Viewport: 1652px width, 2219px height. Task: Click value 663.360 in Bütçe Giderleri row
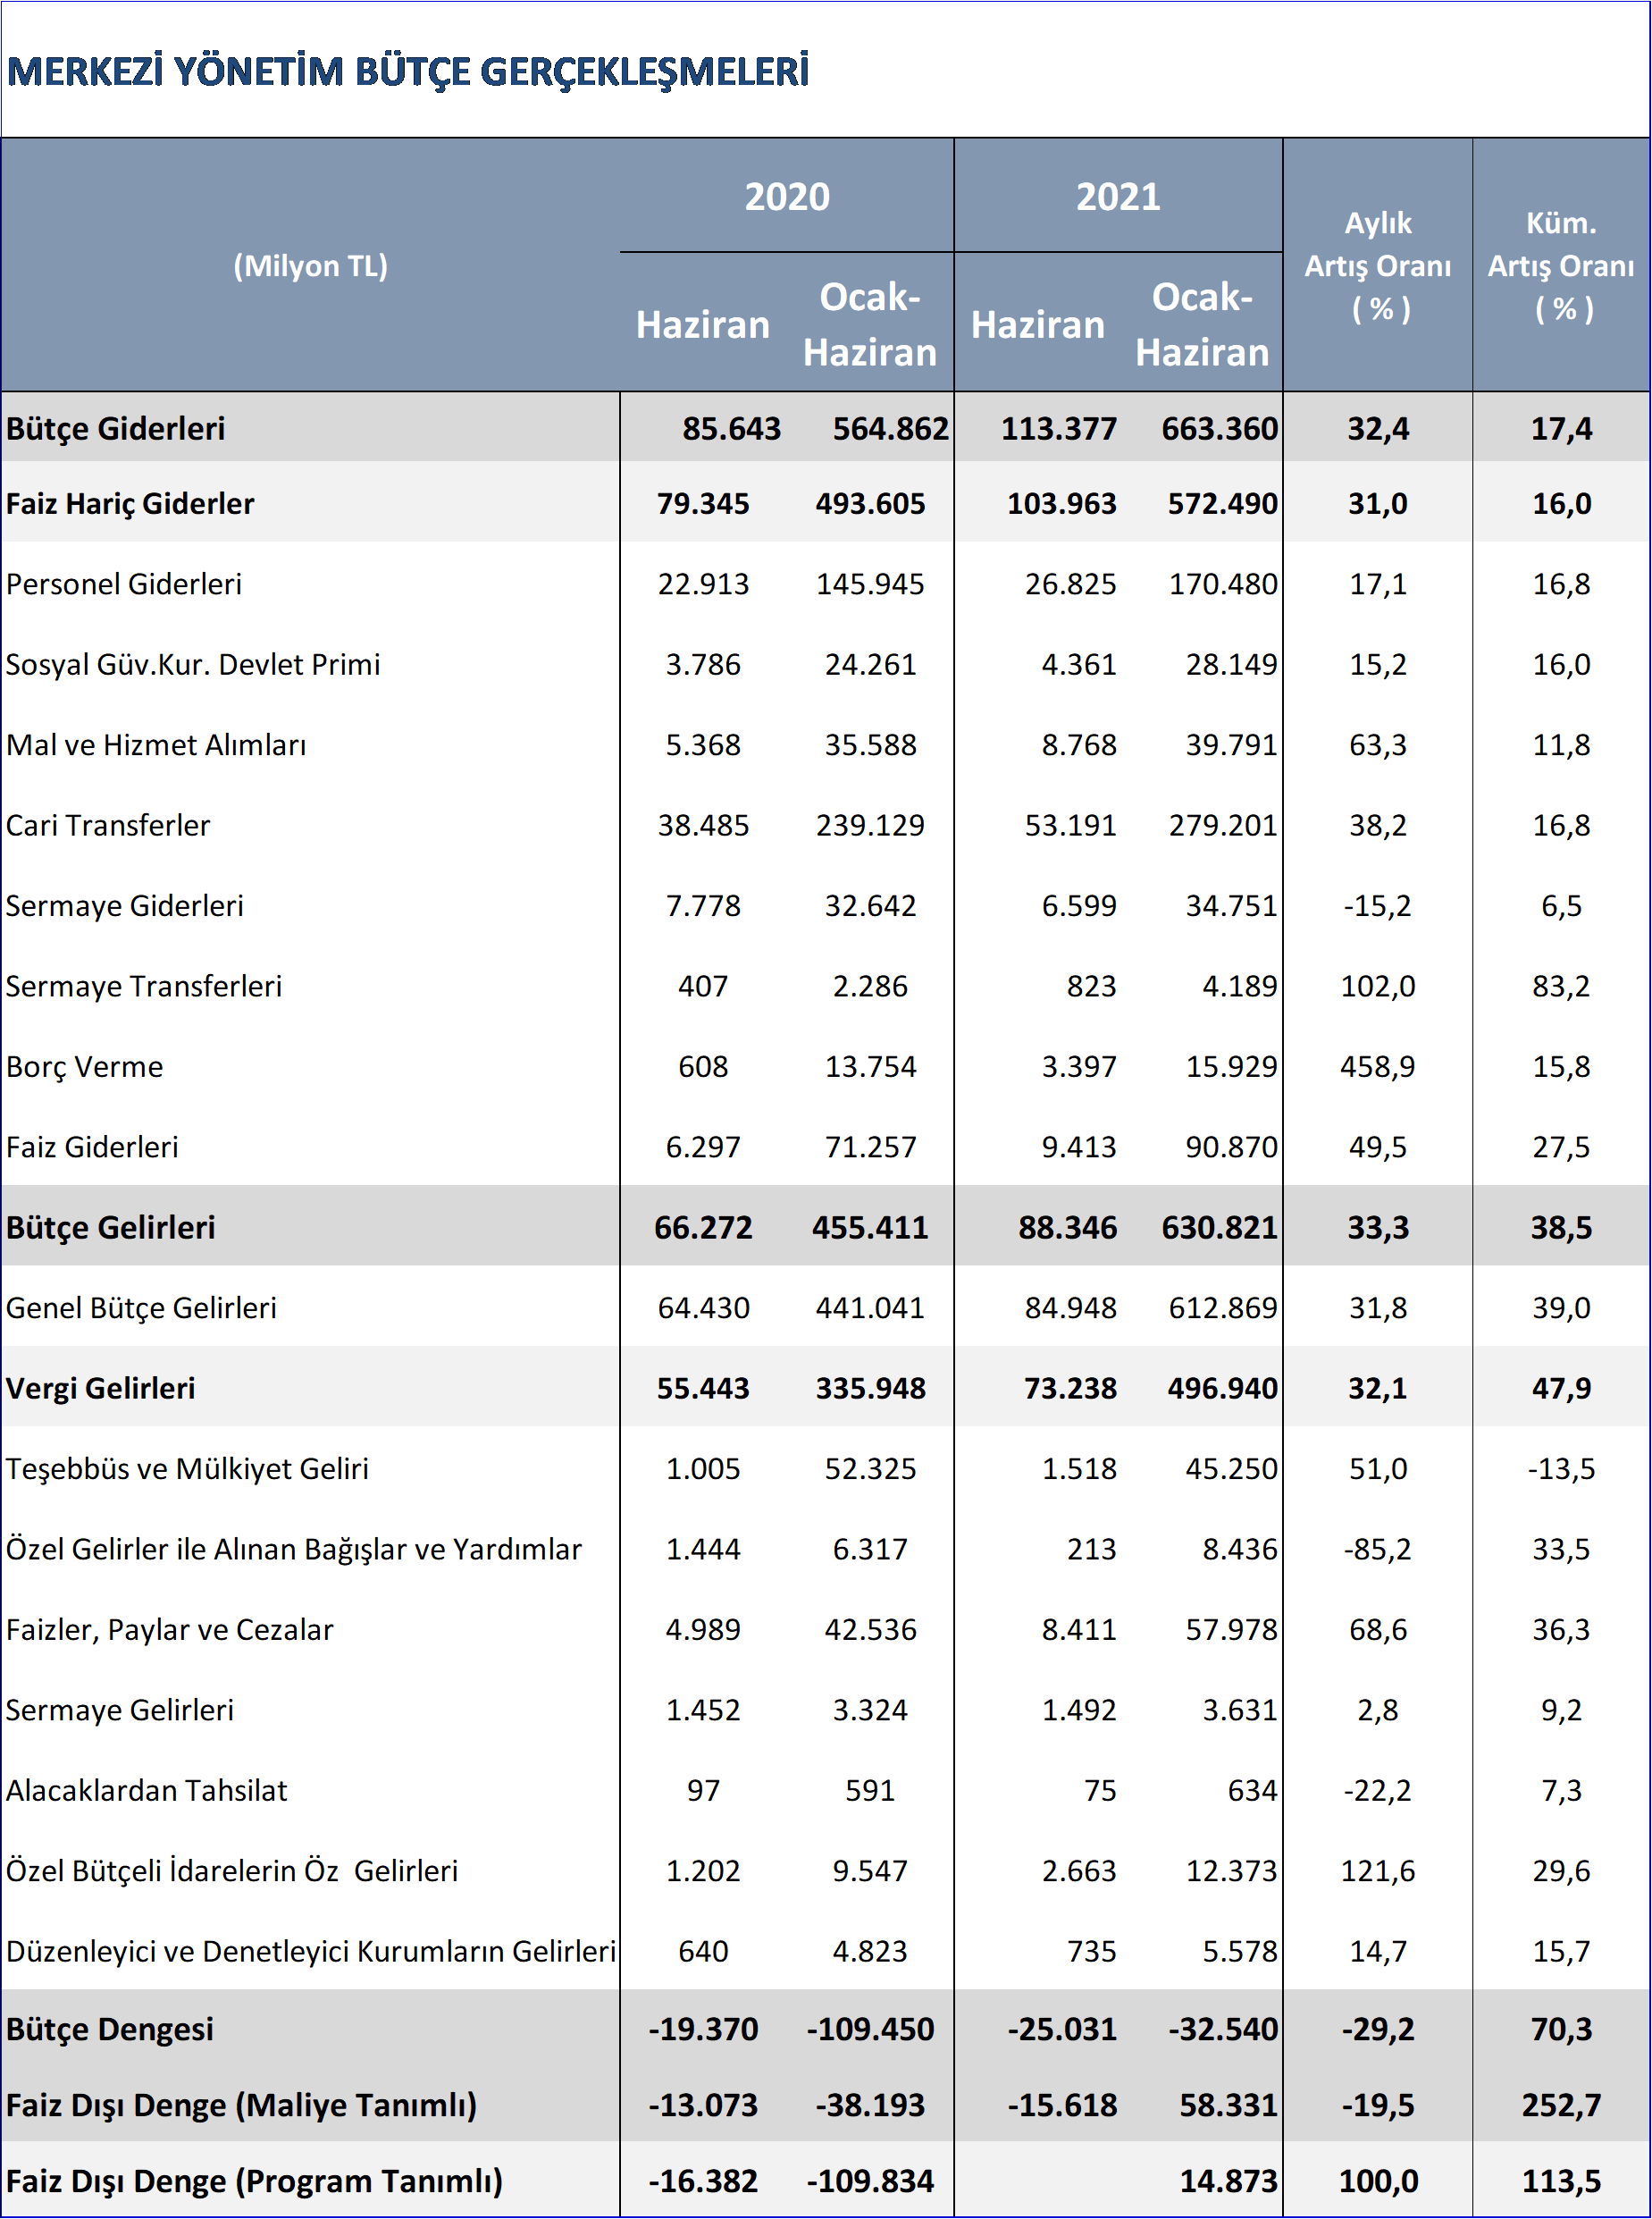pos(1219,429)
